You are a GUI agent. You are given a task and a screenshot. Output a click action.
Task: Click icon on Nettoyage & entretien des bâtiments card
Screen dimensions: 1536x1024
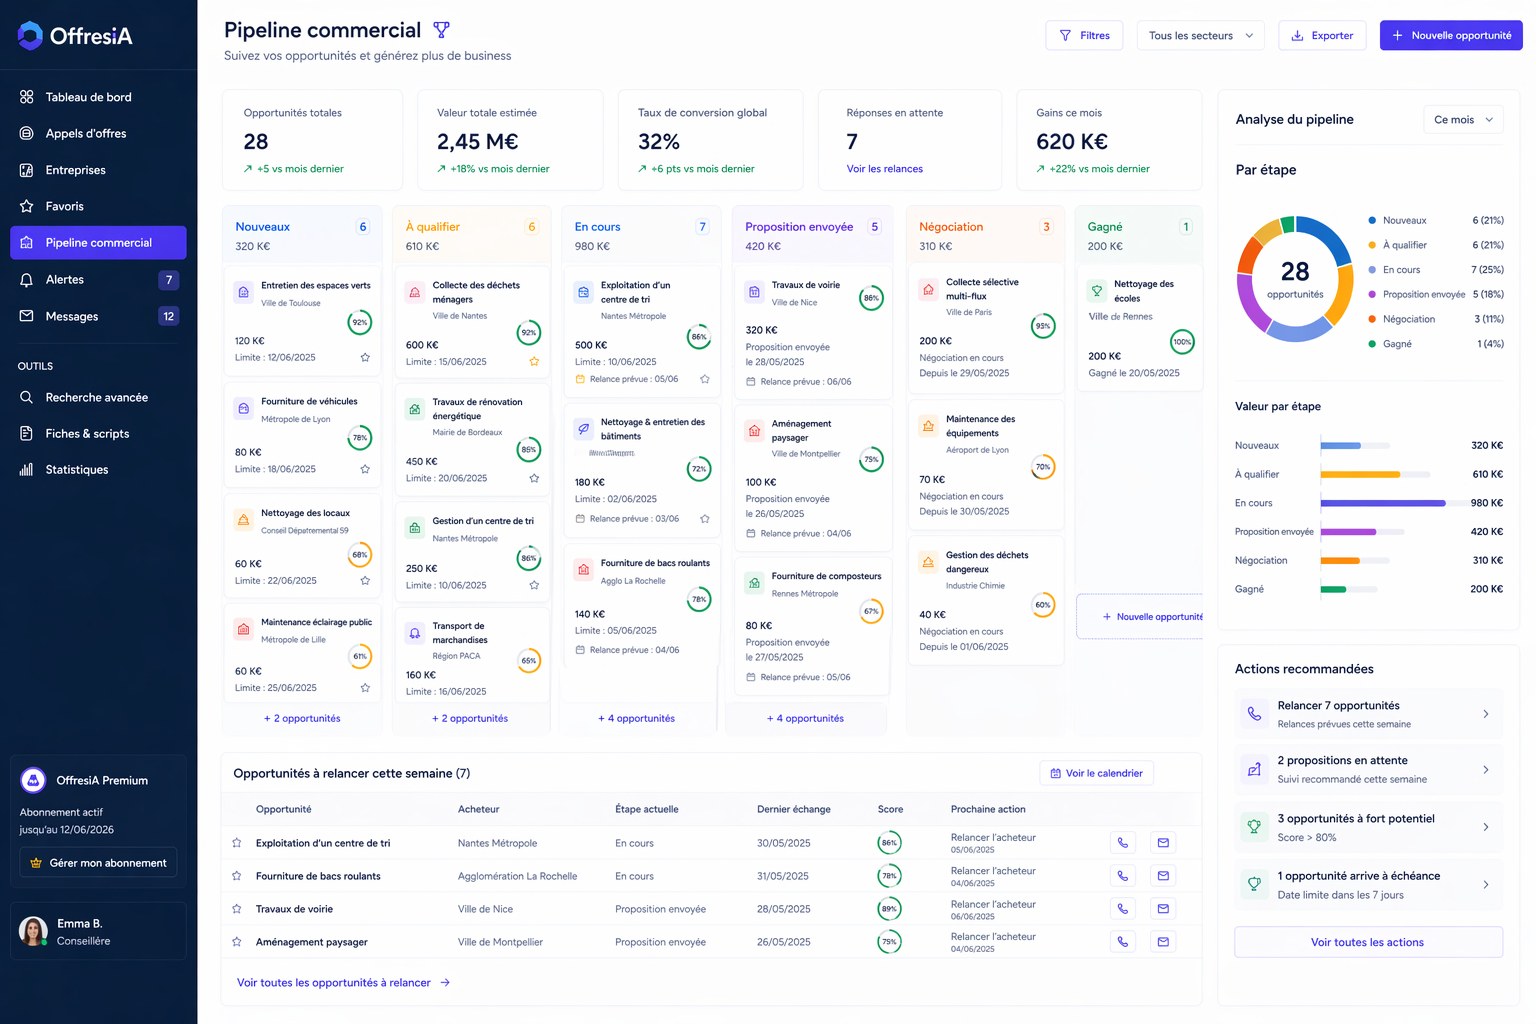583,429
